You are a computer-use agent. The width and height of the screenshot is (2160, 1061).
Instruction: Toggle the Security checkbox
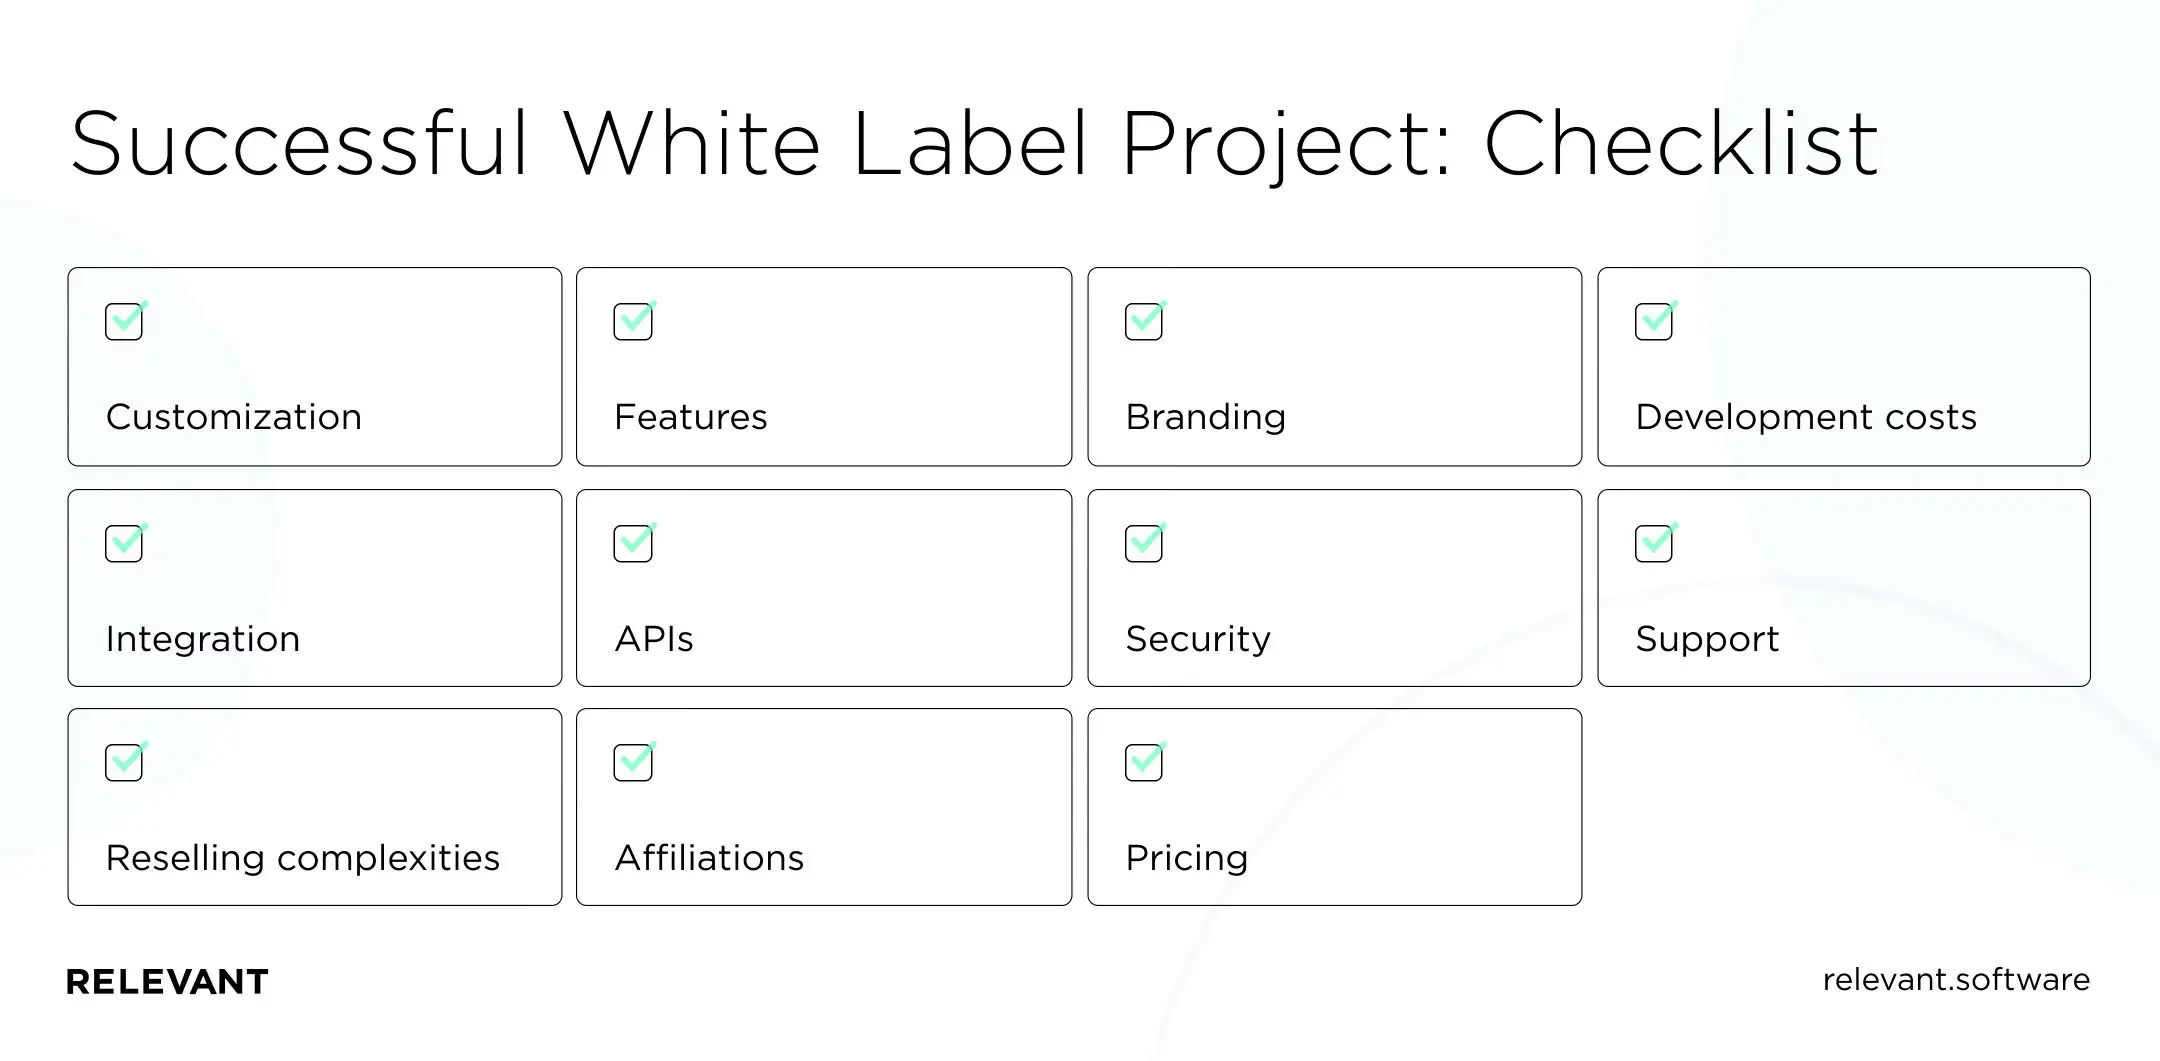(1144, 544)
